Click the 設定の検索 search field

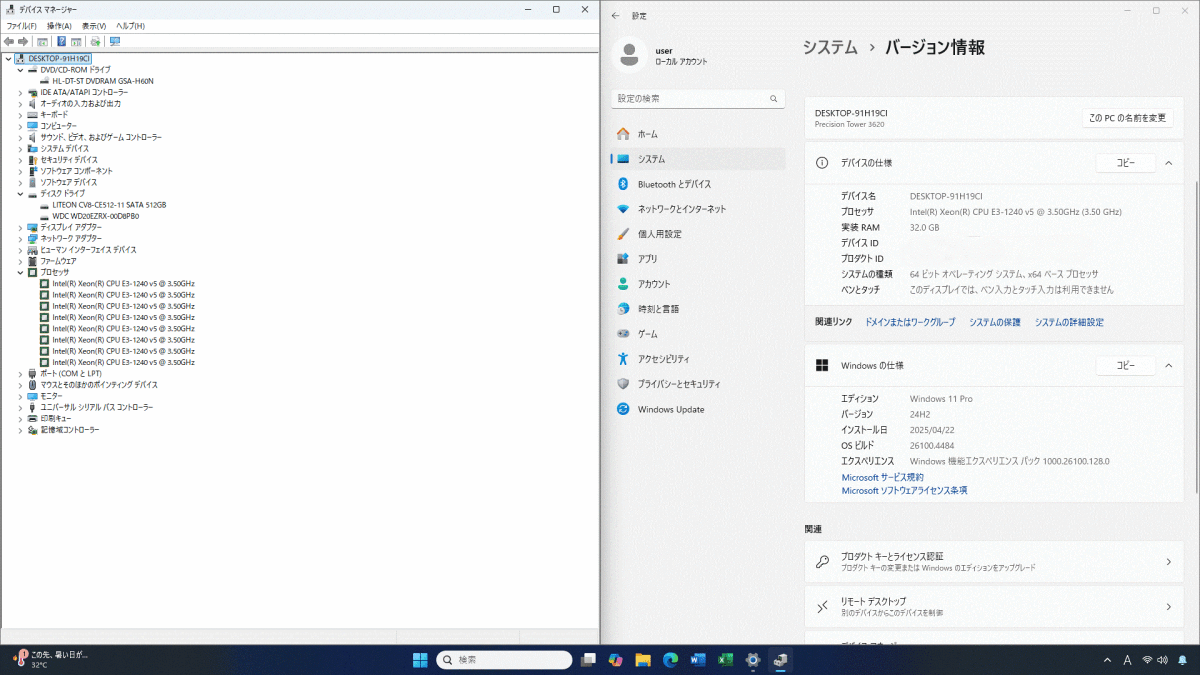coord(690,99)
